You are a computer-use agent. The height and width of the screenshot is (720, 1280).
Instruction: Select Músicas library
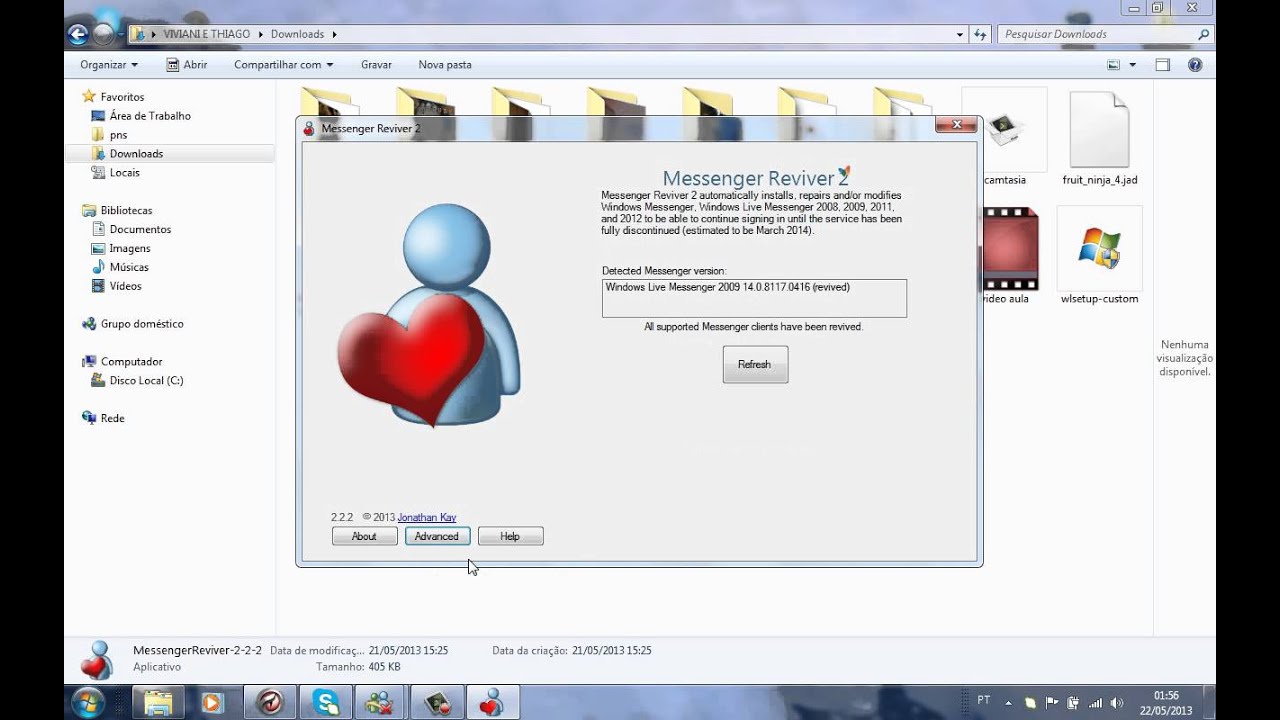129,268
